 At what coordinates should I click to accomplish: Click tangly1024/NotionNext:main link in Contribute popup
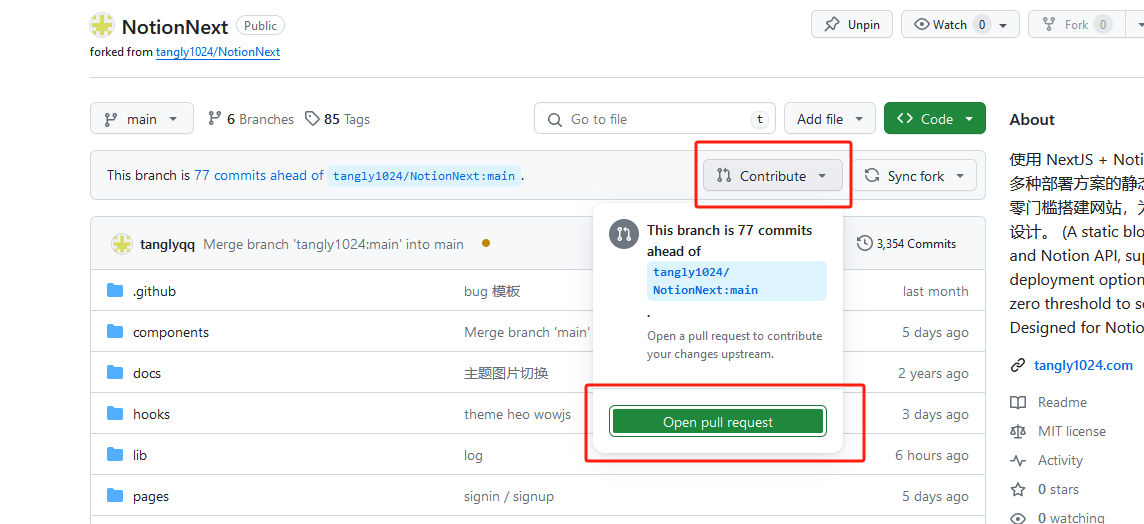[737, 281]
